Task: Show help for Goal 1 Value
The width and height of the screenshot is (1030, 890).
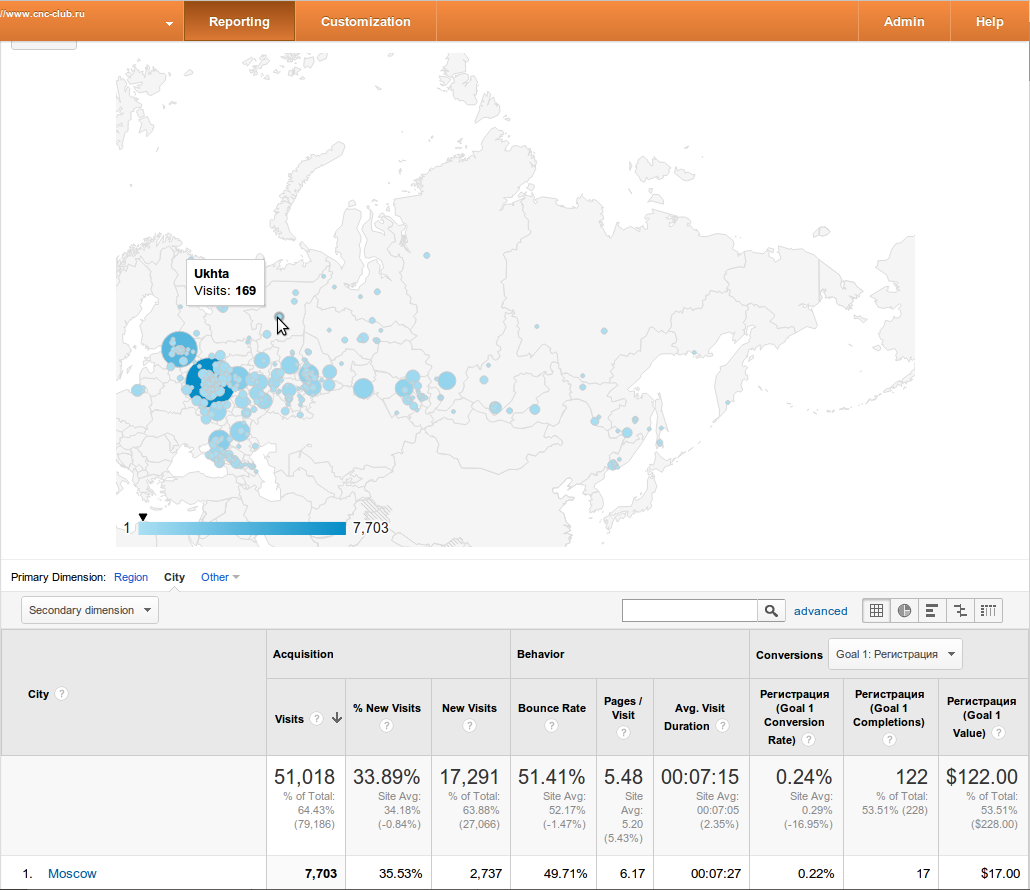Action: pos(998,732)
